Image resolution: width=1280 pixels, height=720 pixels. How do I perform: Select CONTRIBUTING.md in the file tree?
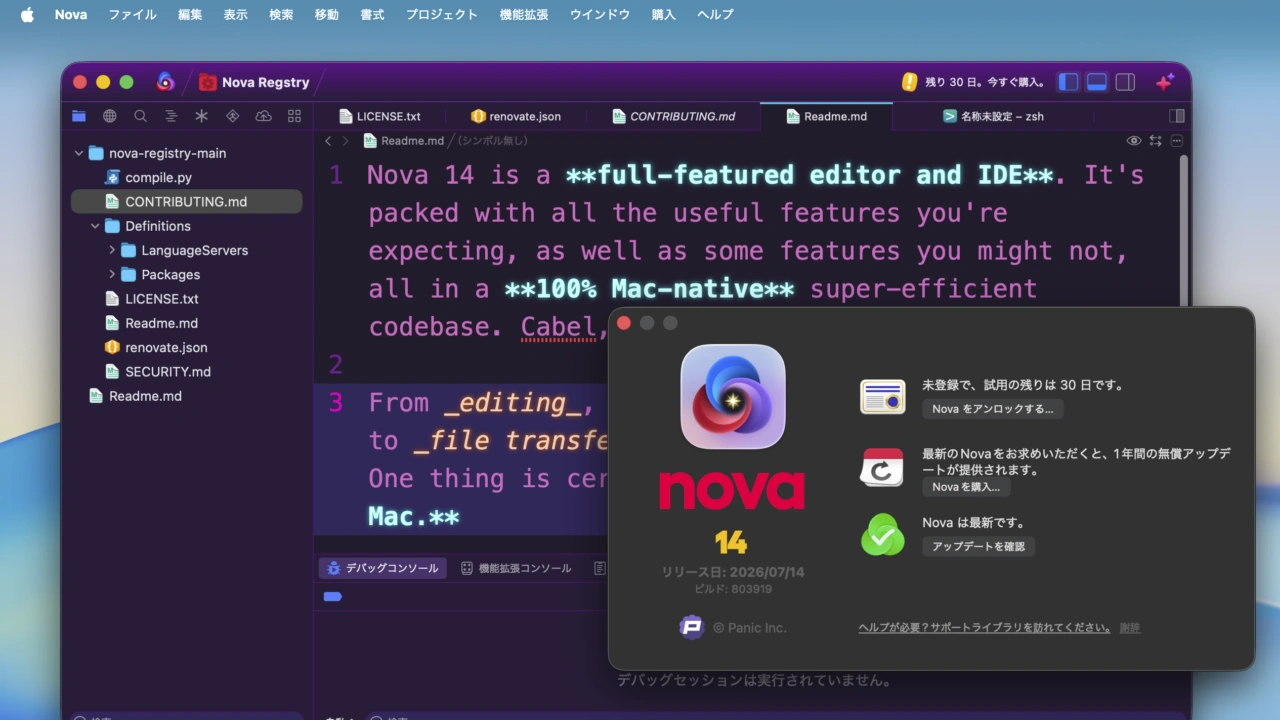pos(186,201)
